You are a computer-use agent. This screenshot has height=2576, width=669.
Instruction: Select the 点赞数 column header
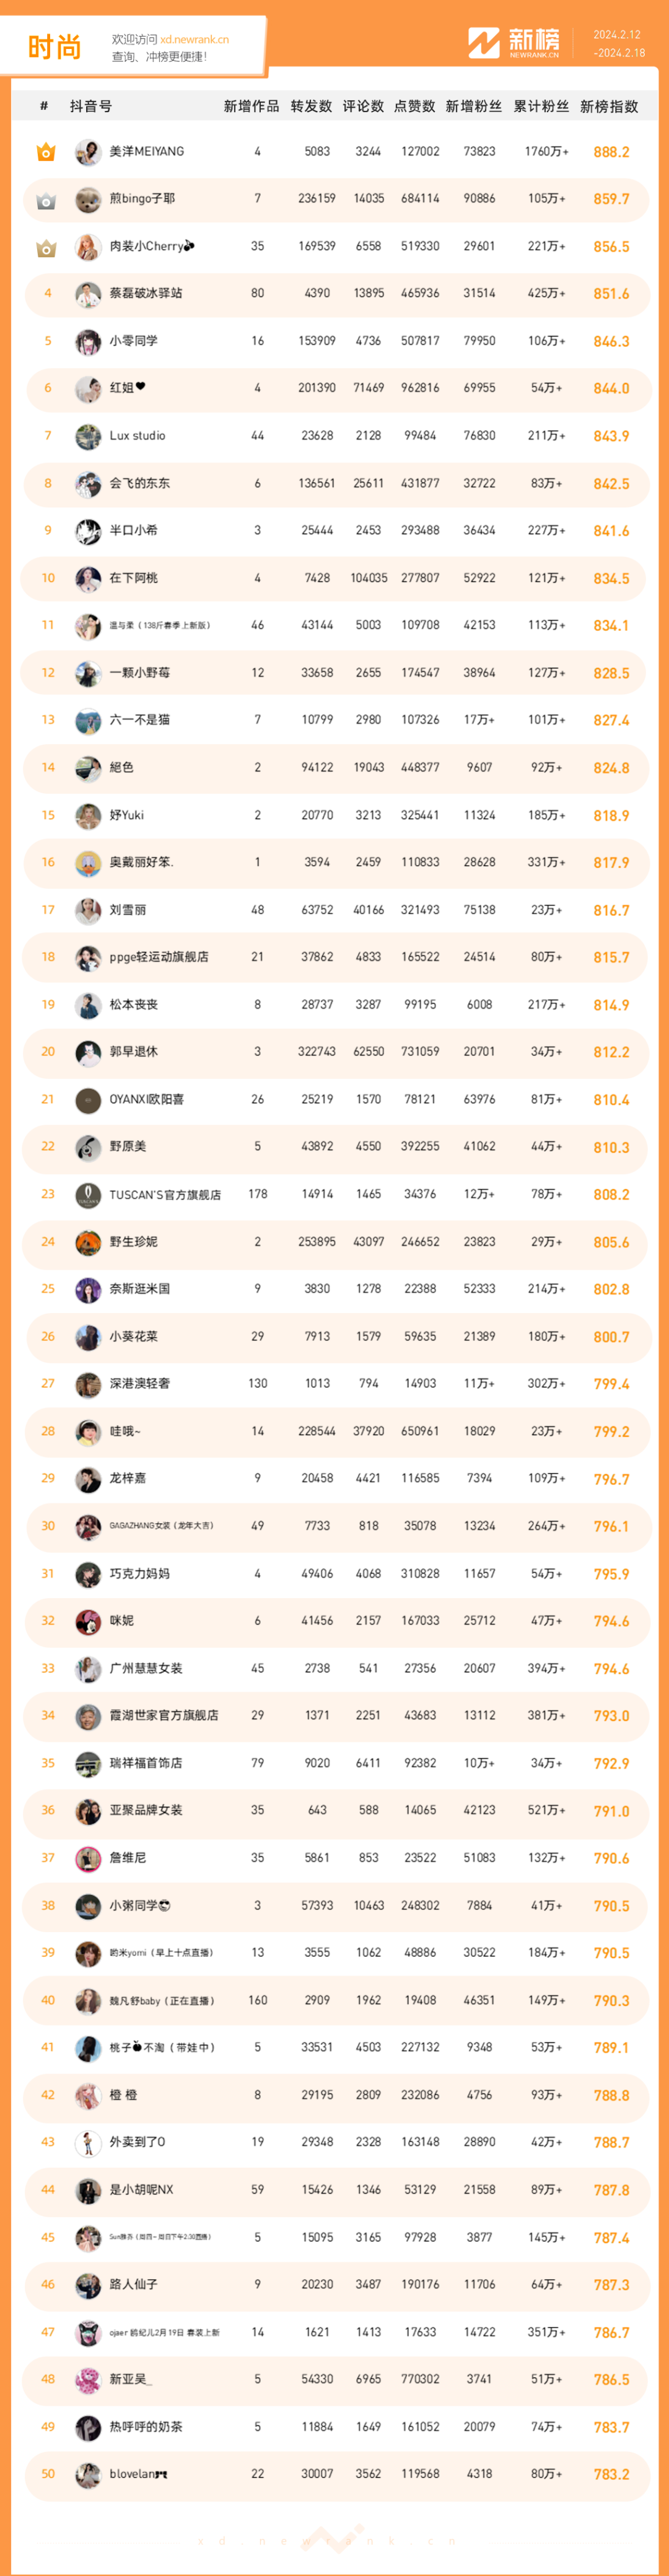[415, 106]
